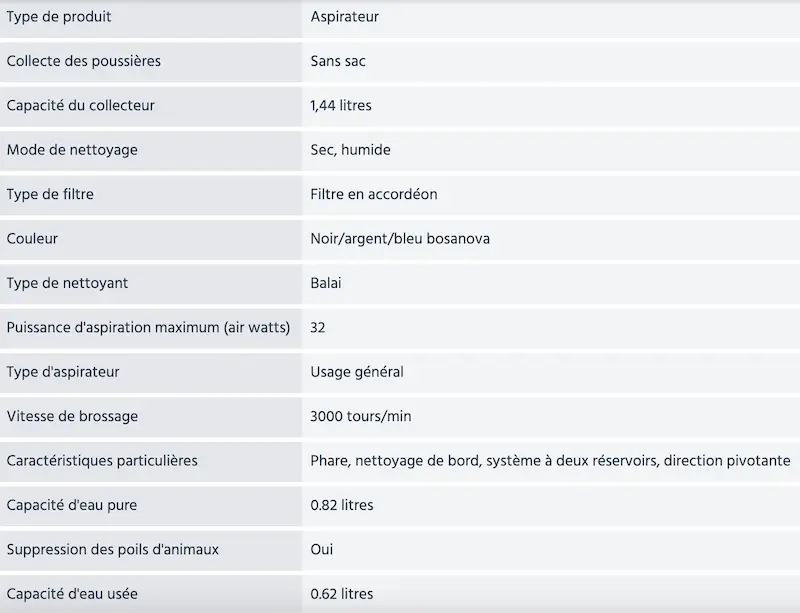The height and width of the screenshot is (613, 800).
Task: Select the '0.62 litres' waste water value
Action: [x=342, y=594]
